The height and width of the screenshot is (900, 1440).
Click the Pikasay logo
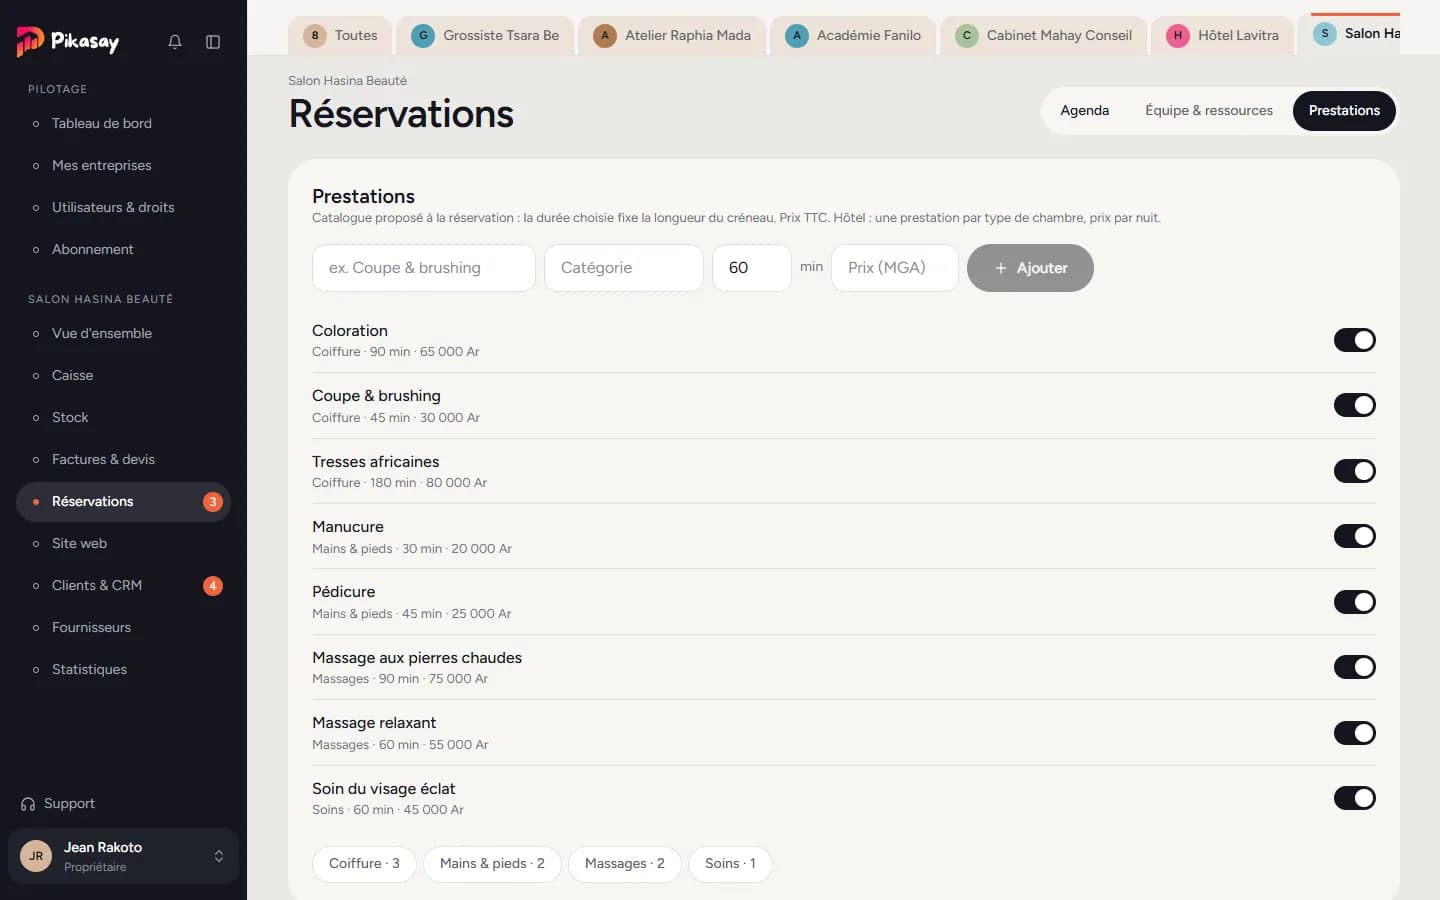point(68,41)
